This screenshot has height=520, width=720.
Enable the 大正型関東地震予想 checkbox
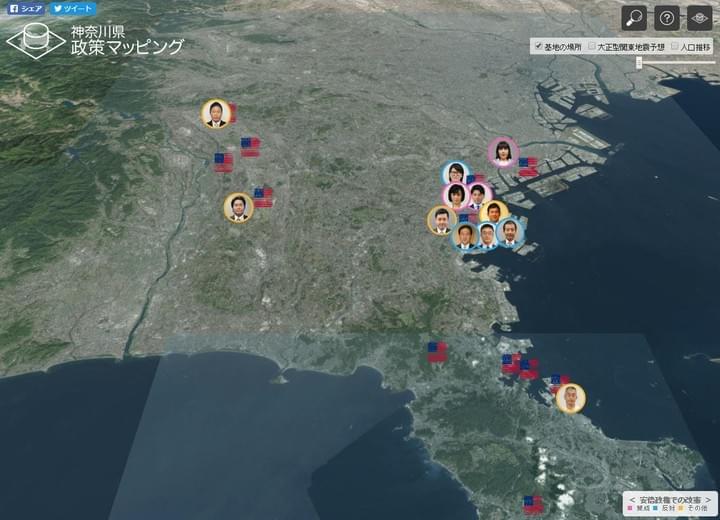(592, 46)
